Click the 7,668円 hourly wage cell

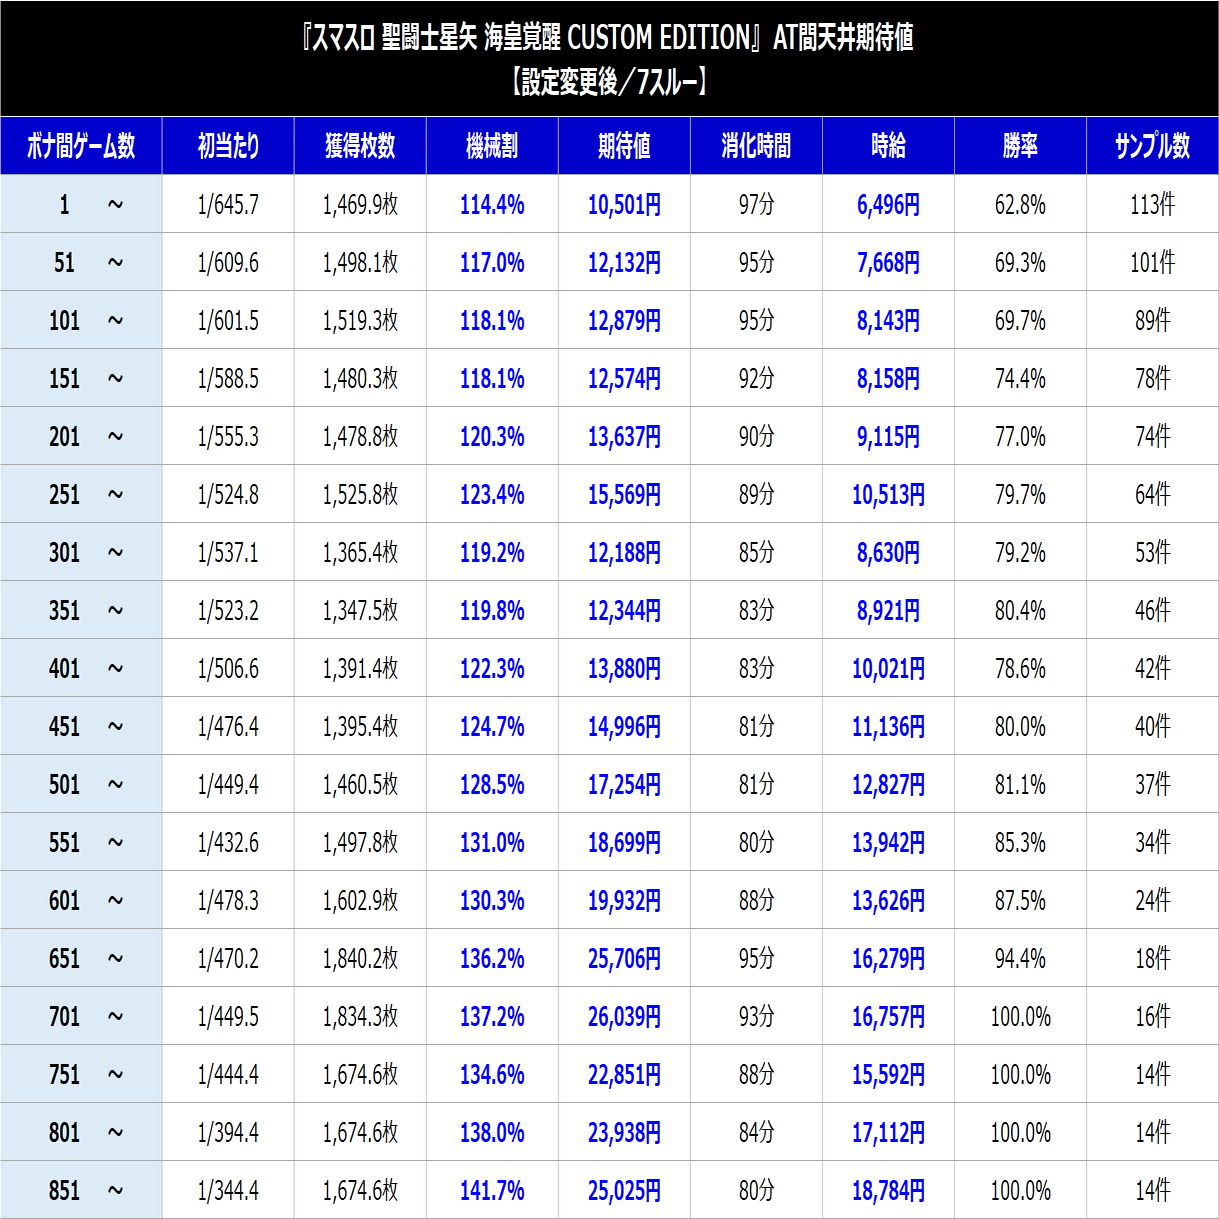click(888, 262)
